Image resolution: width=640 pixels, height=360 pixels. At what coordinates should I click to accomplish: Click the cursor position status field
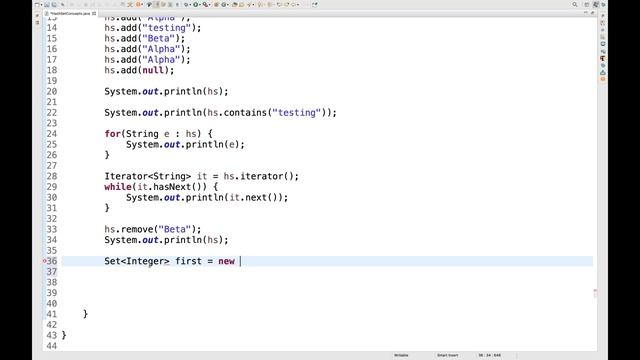click(490, 356)
